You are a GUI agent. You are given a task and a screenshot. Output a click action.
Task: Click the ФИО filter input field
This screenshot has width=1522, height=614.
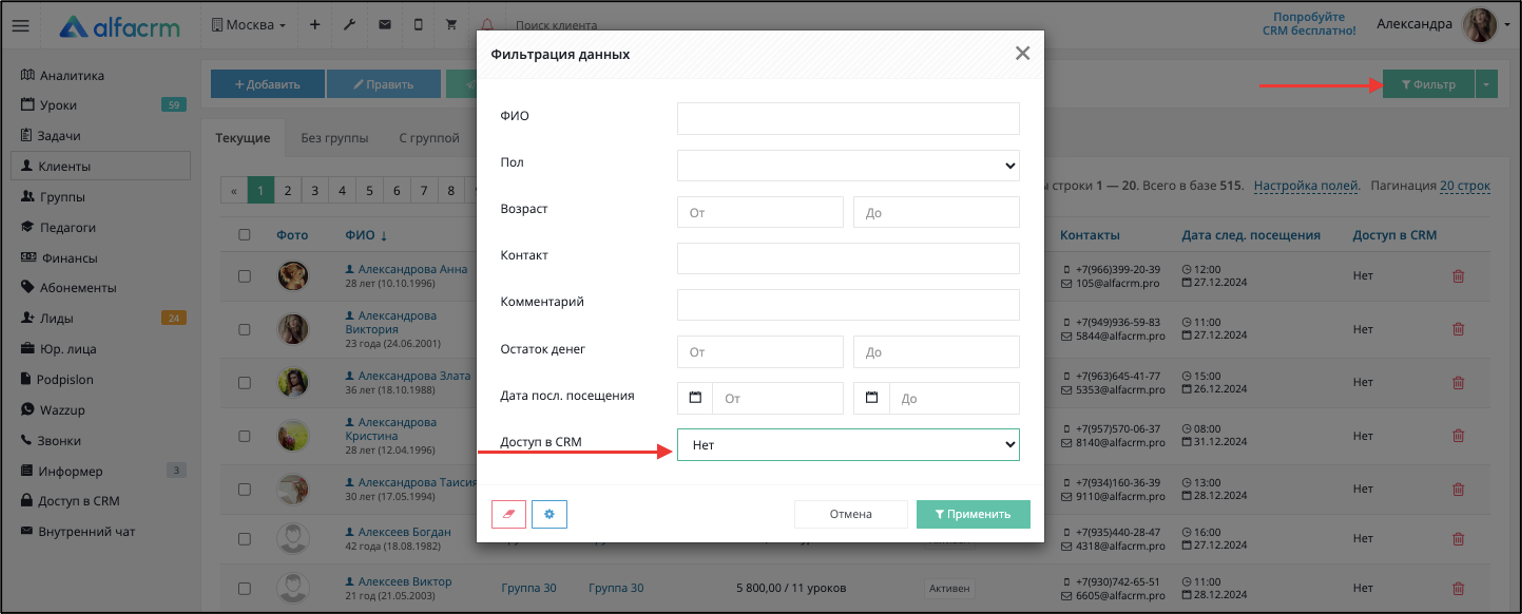click(848, 118)
